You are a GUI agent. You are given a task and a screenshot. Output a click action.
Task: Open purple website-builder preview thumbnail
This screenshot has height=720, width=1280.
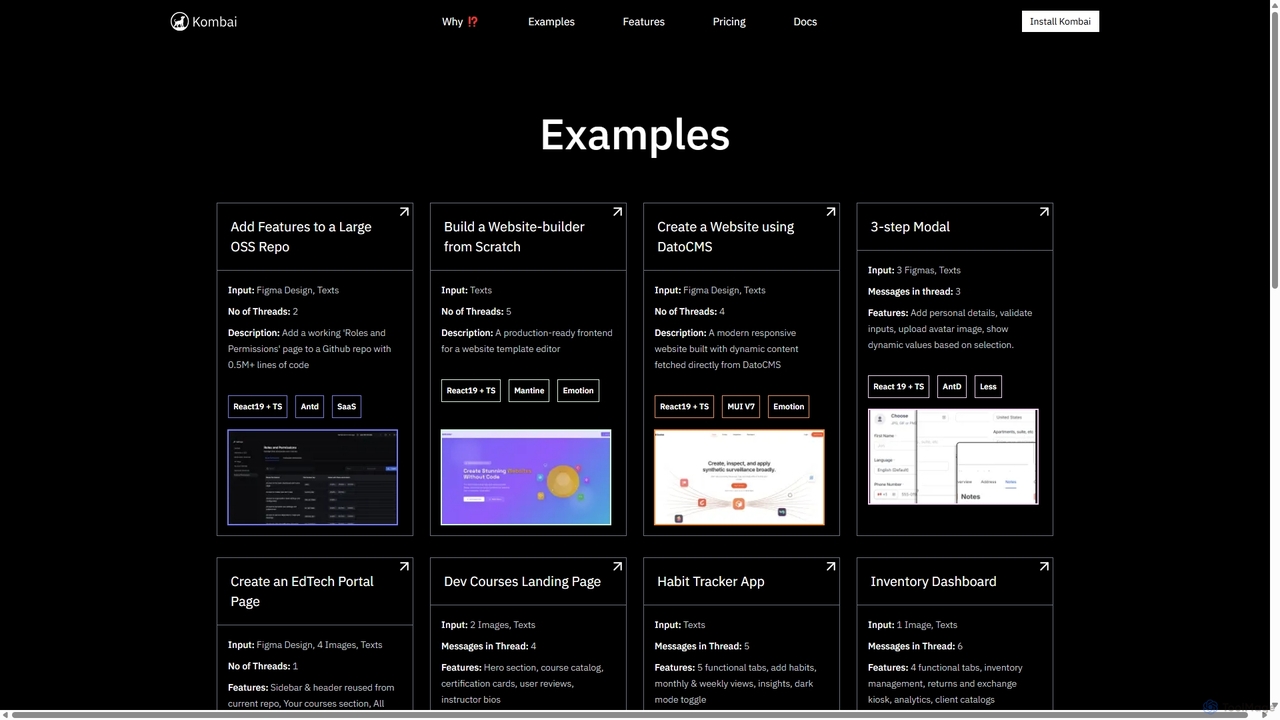[526, 477]
